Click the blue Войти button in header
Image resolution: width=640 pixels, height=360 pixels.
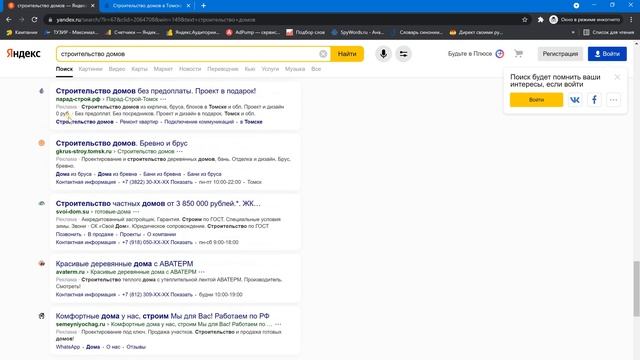click(607, 54)
